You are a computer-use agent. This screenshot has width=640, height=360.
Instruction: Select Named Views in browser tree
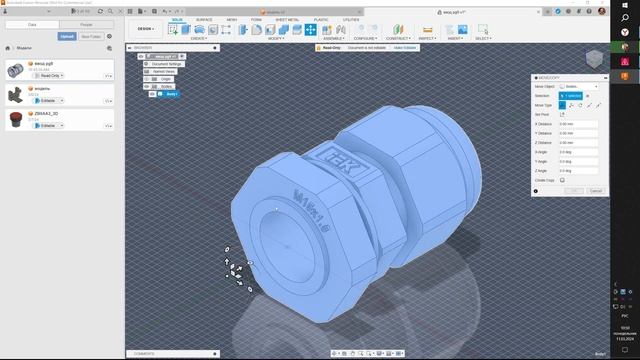click(x=164, y=71)
